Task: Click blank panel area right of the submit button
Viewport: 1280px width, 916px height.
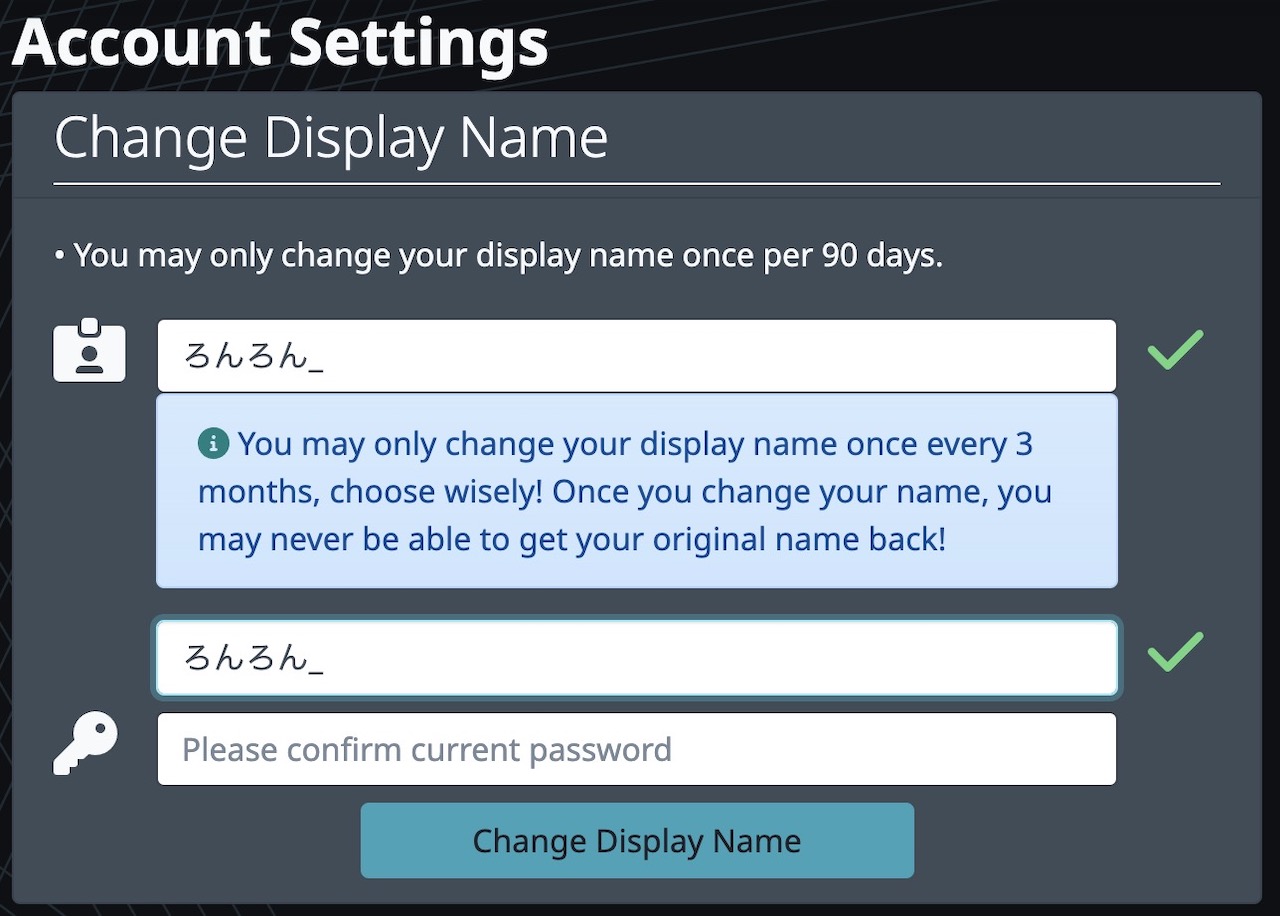Action: click(1080, 842)
